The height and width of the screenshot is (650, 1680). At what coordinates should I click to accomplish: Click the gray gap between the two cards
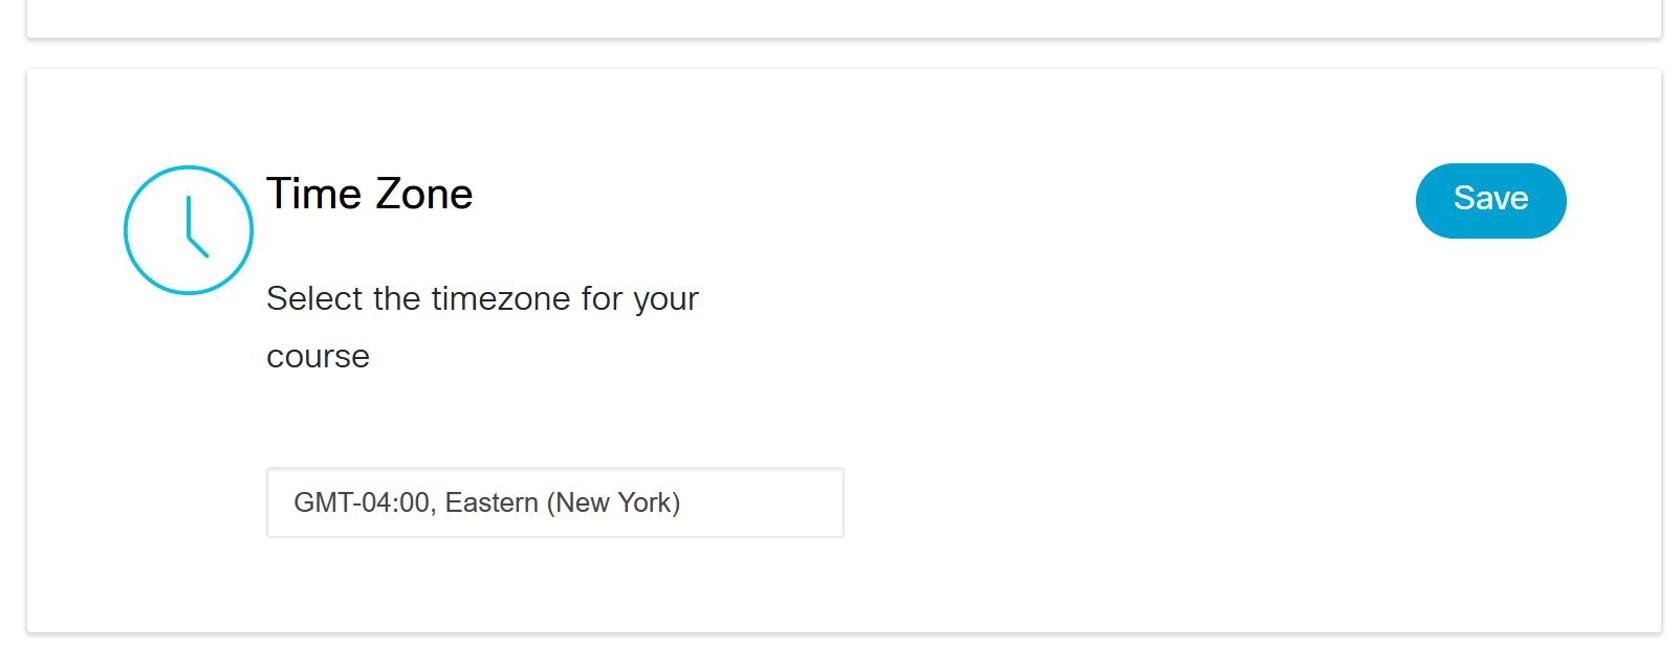[844, 54]
